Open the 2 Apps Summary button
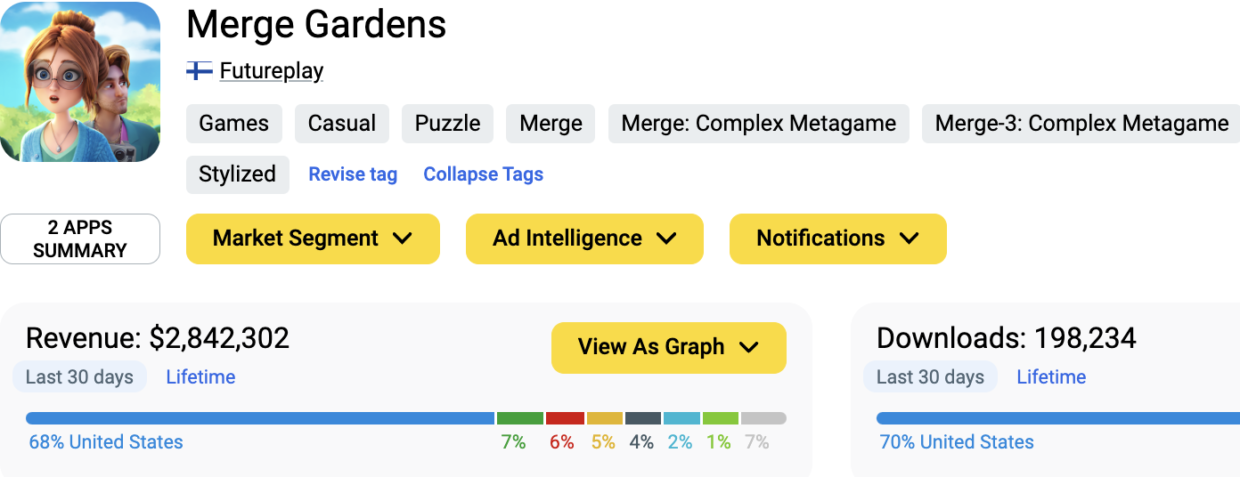The height and width of the screenshot is (477, 1240). point(80,239)
